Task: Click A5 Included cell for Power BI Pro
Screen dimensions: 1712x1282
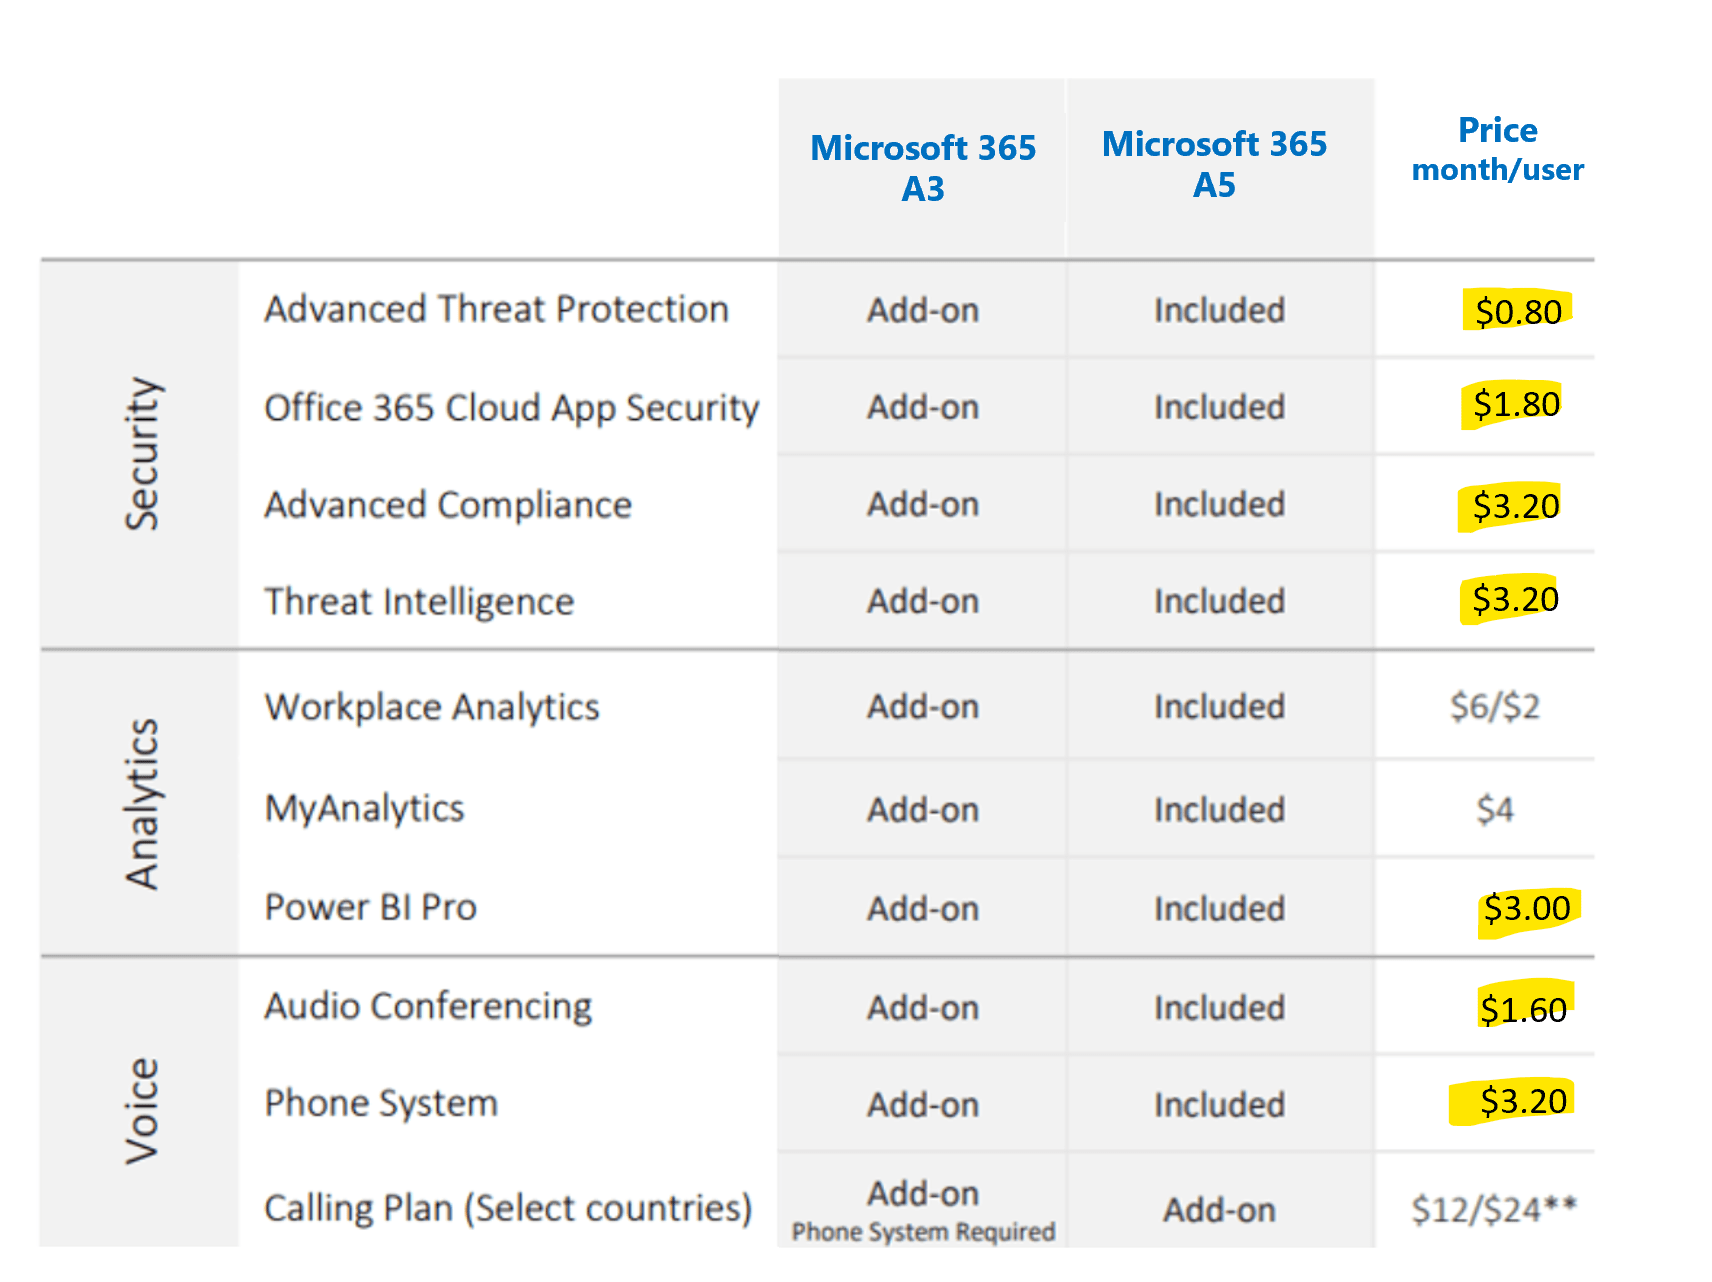Action: click(1219, 908)
